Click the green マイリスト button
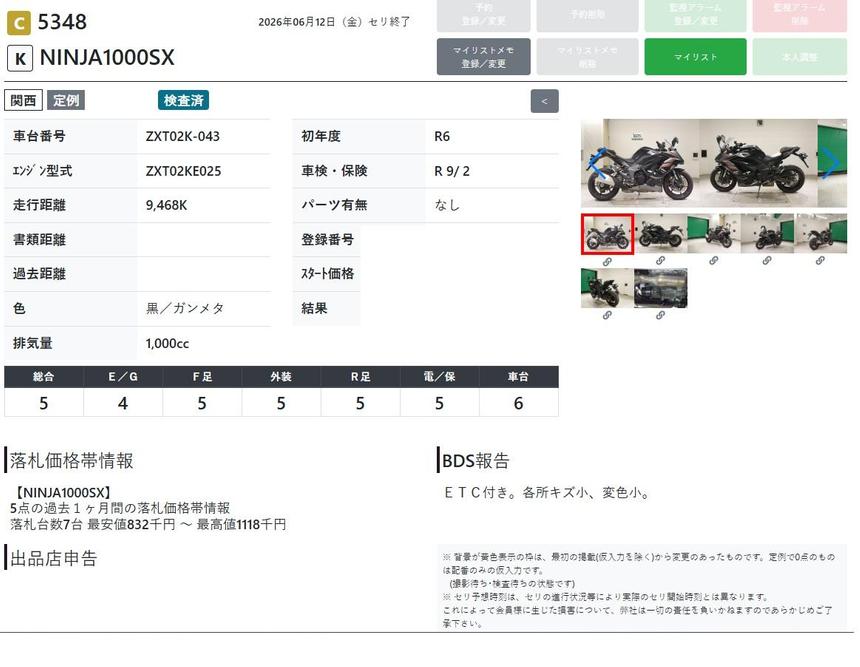The image size is (860, 667). [695, 56]
